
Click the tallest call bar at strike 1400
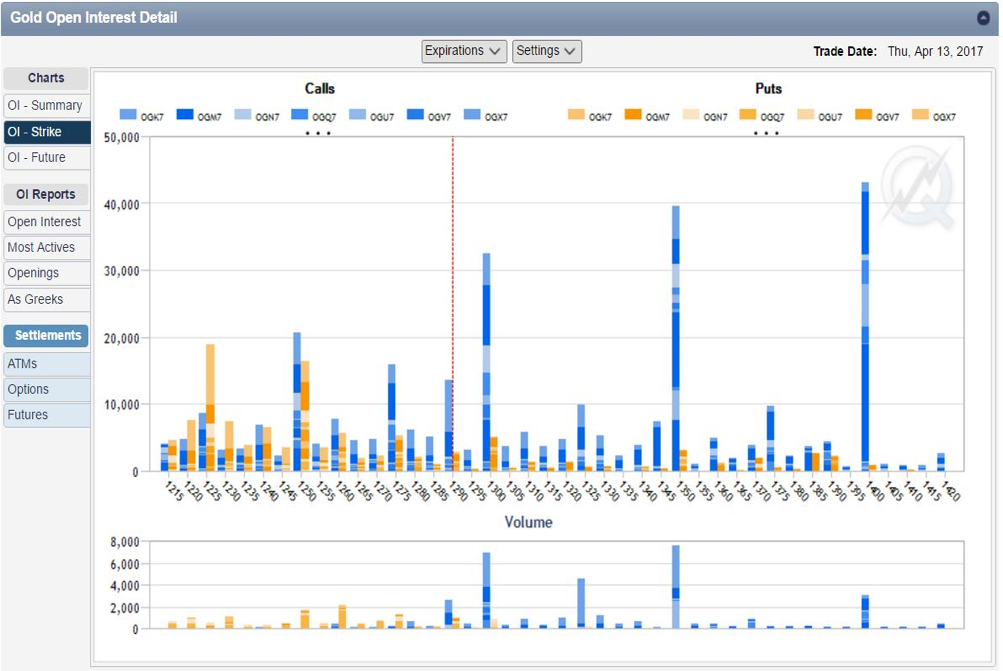(865, 326)
